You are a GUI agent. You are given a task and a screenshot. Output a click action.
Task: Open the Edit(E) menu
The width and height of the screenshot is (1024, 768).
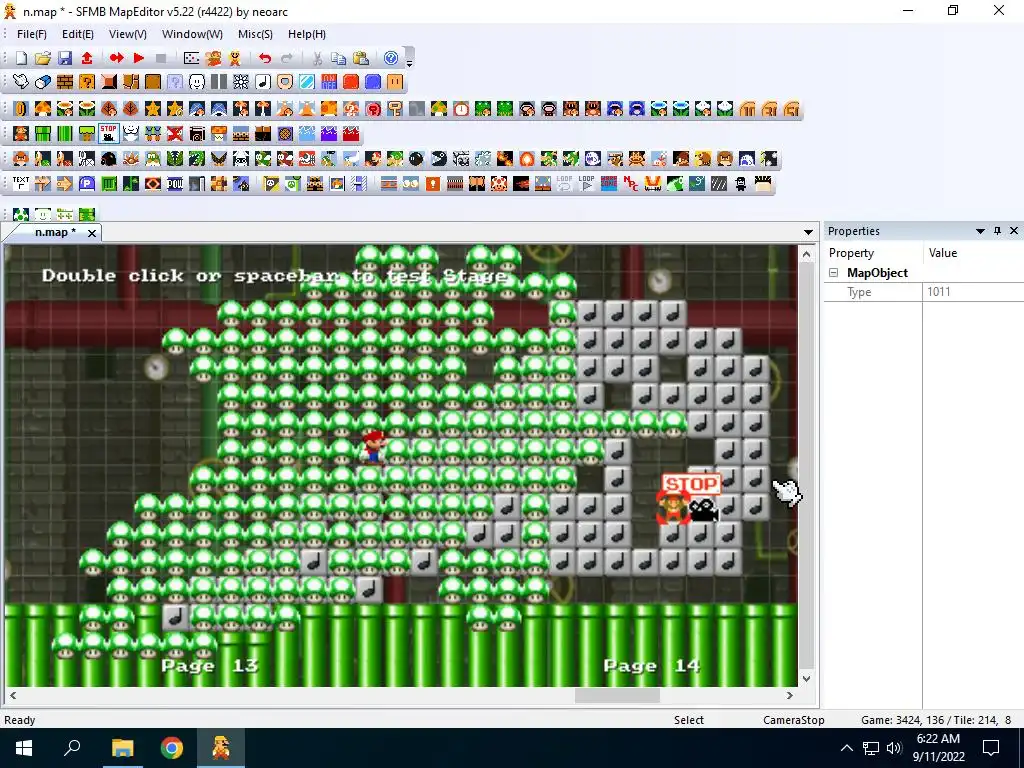tap(78, 34)
